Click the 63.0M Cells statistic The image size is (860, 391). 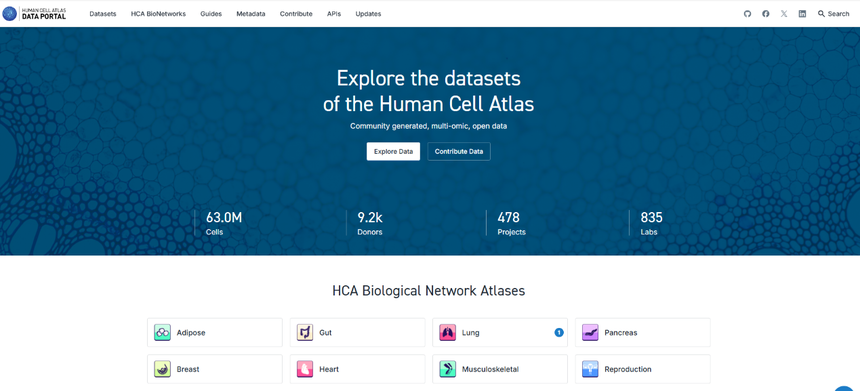point(224,223)
